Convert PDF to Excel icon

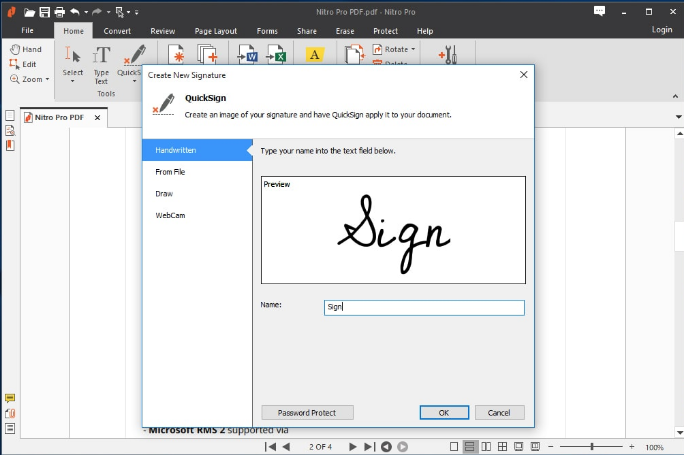[x=276, y=55]
